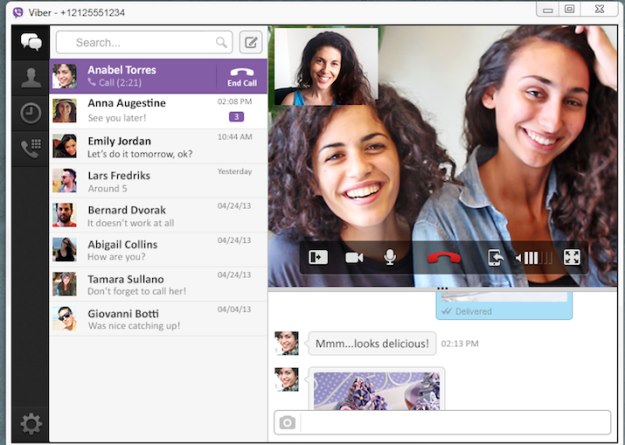Click the video panel divider handle dots
This screenshot has height=445, width=625.
pos(442,288)
